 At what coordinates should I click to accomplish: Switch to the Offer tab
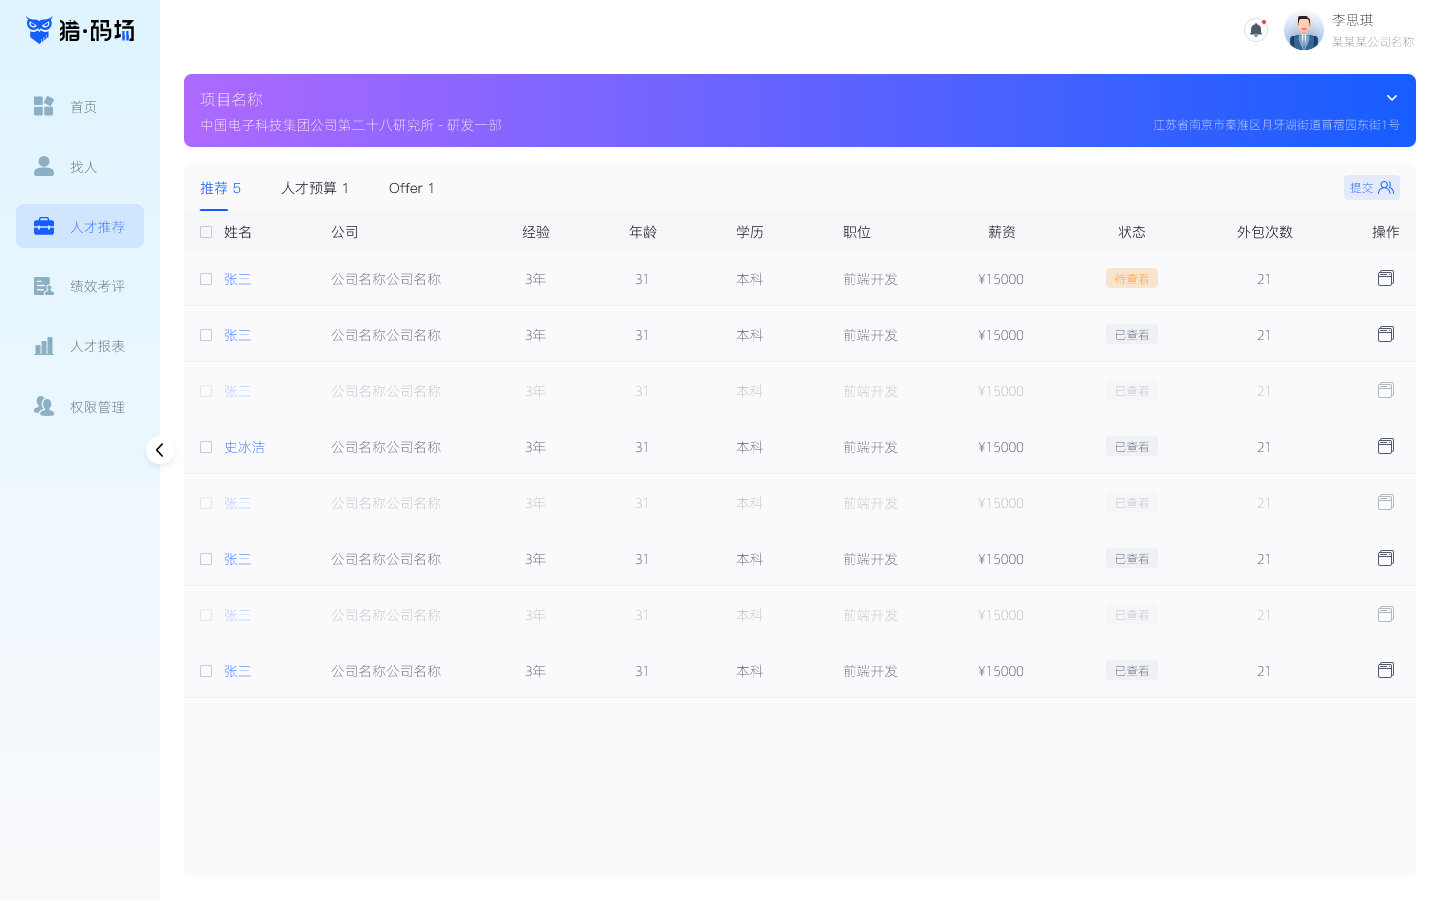pyautogui.click(x=411, y=188)
